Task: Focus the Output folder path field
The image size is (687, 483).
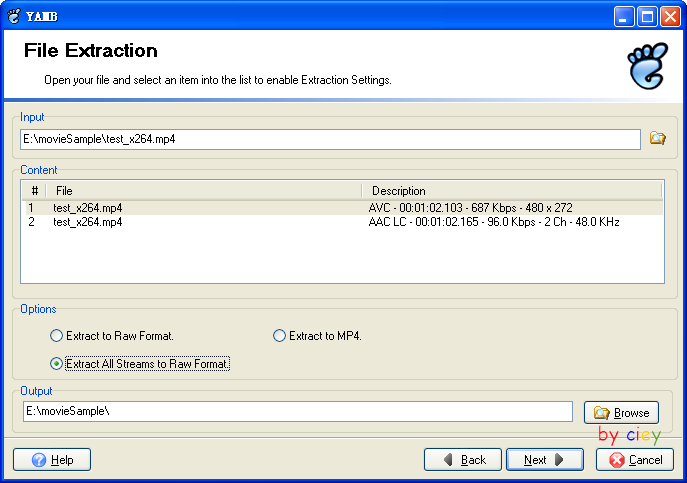Action: (x=297, y=412)
